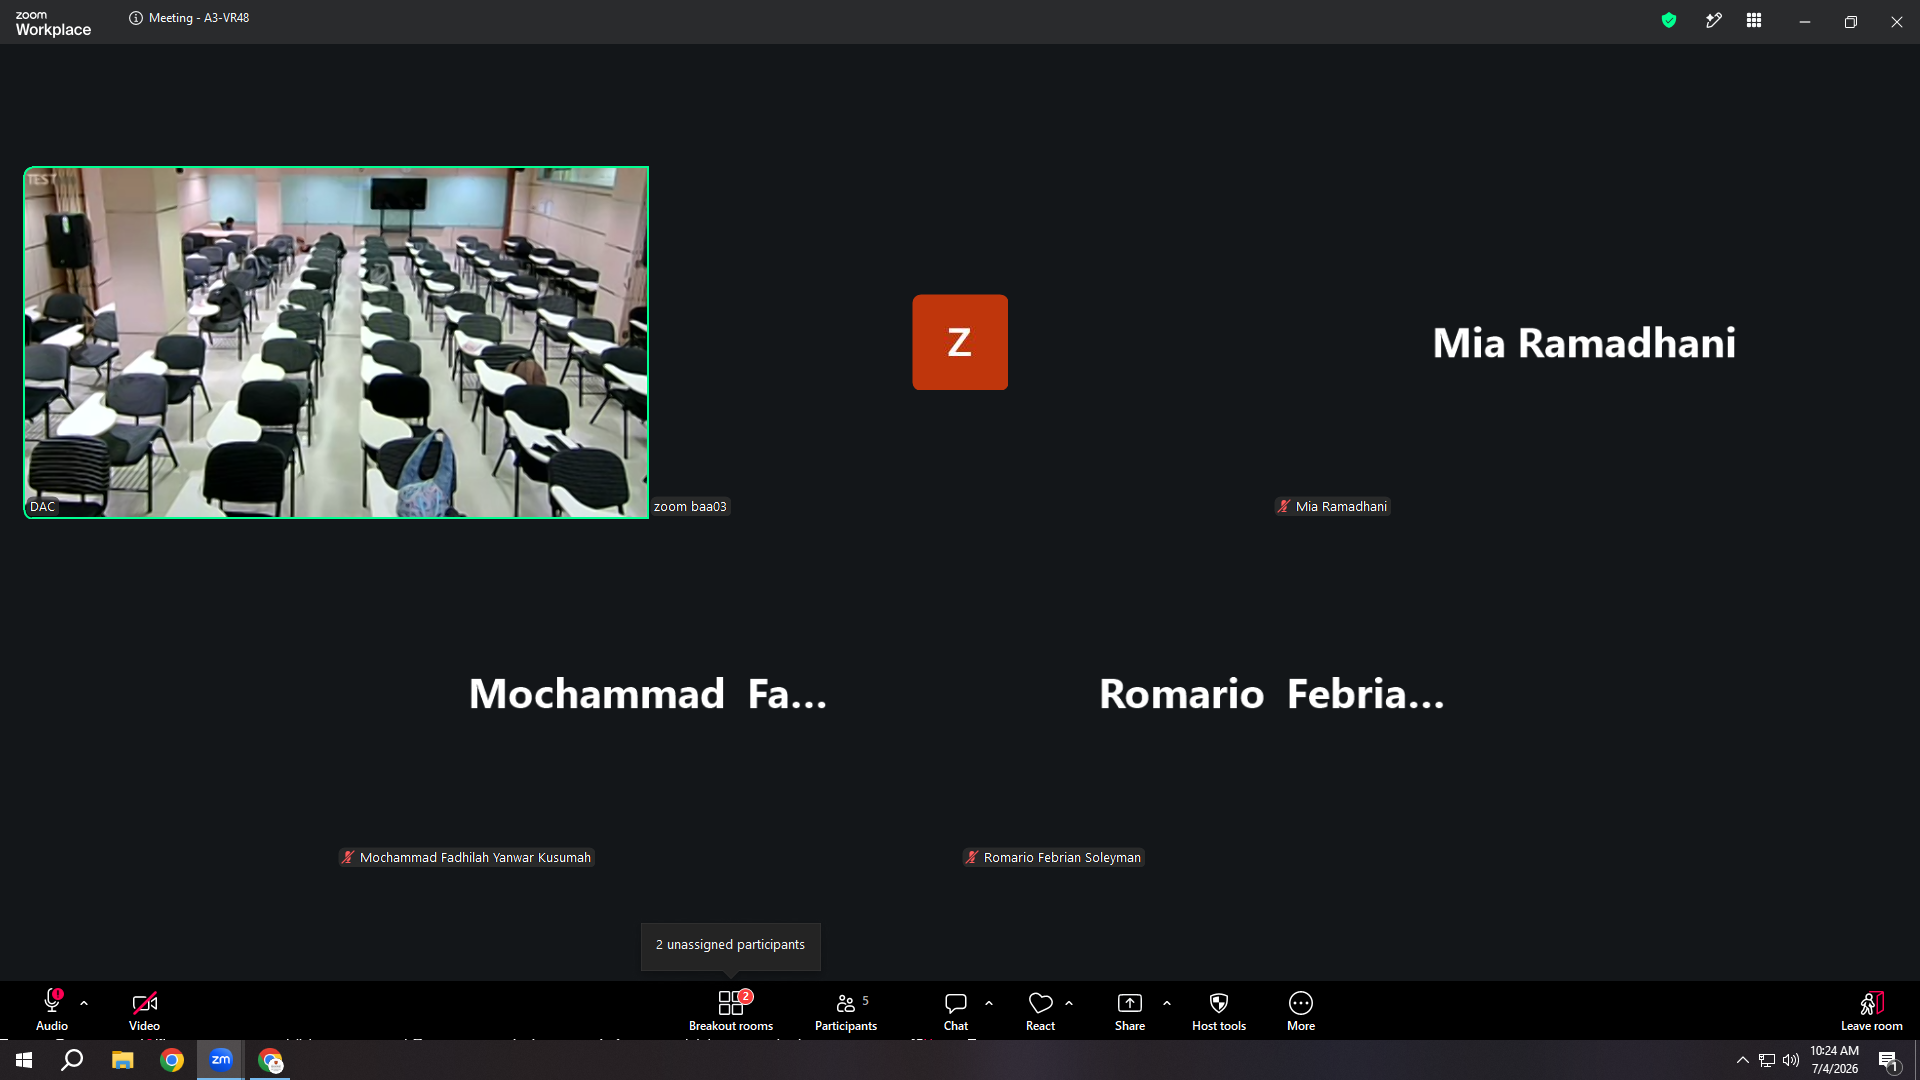Click the 2 unassigned participants tooltip
The image size is (1920, 1080).
point(730,945)
